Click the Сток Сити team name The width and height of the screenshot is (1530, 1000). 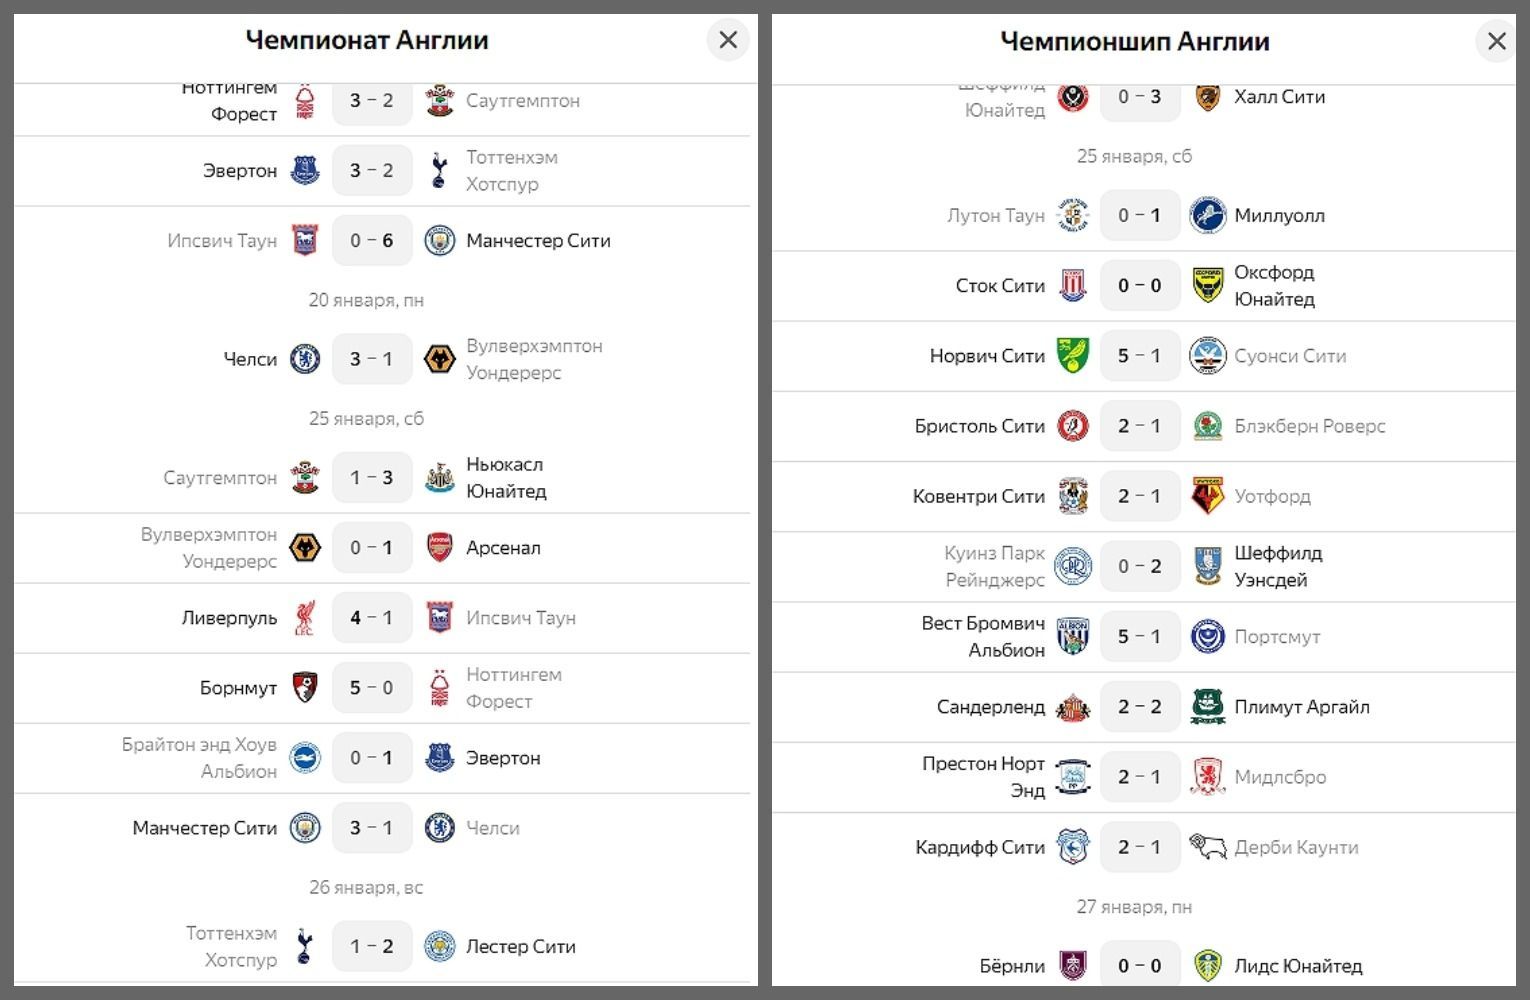pos(1000,286)
